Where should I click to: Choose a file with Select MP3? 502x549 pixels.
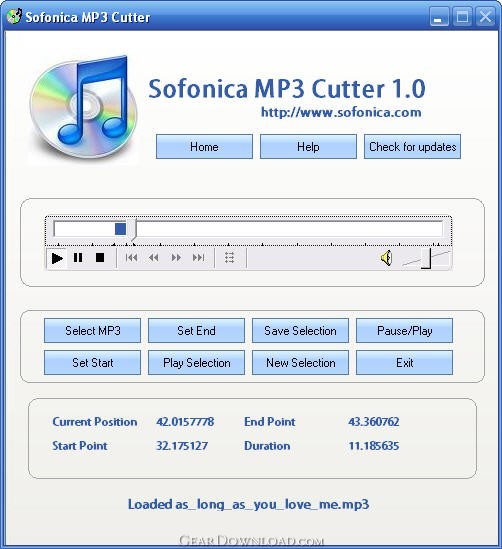[92, 331]
